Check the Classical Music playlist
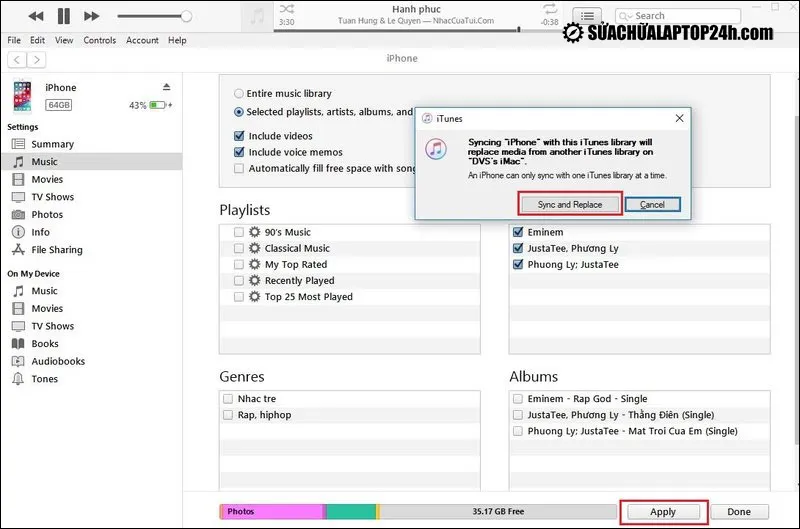800x529 pixels. 239,248
